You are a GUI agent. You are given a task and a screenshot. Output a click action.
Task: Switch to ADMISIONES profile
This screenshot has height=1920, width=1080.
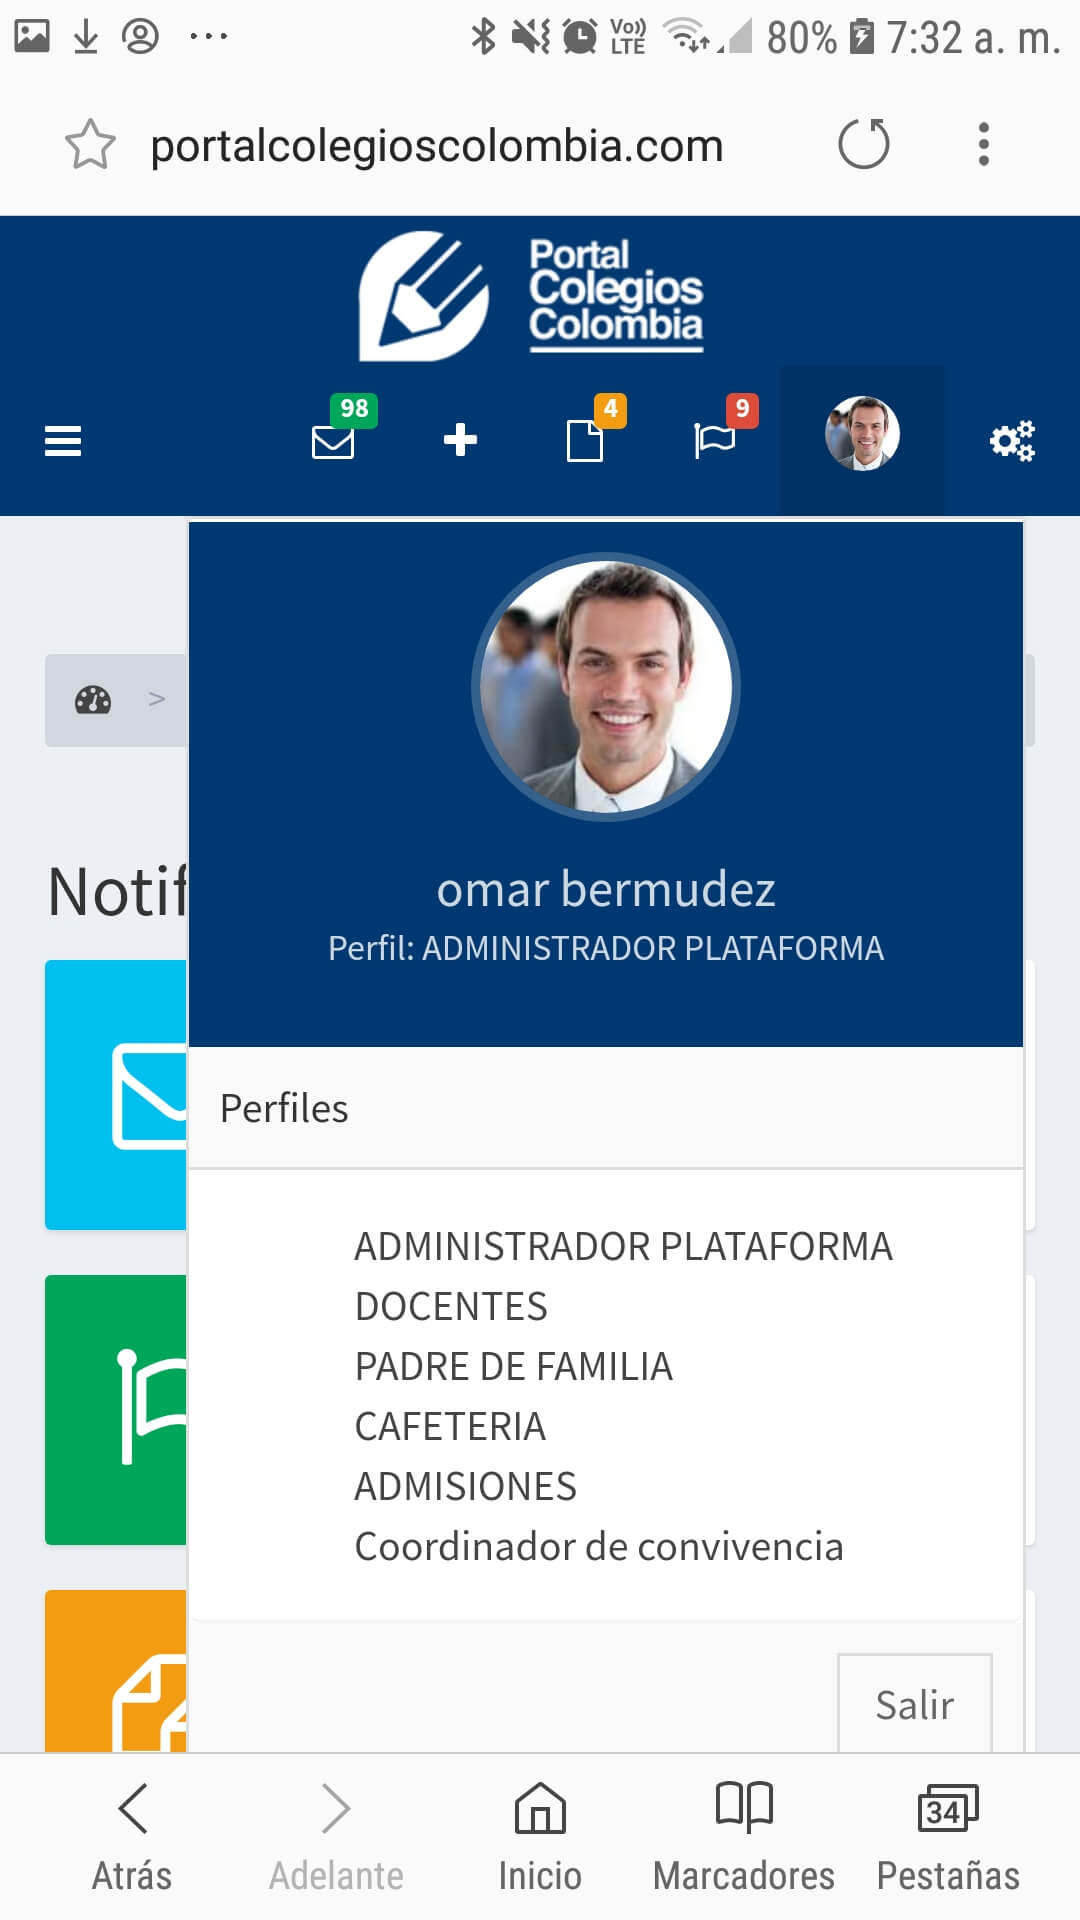[x=465, y=1487]
